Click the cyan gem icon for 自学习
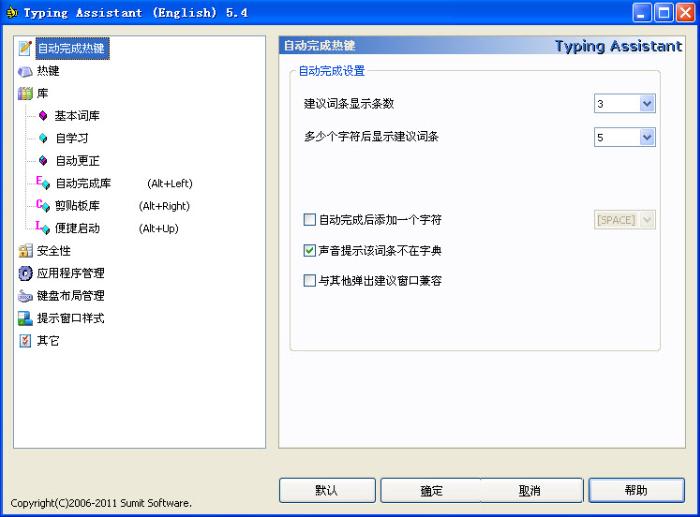Image resolution: width=700 pixels, height=517 pixels. [x=43, y=138]
